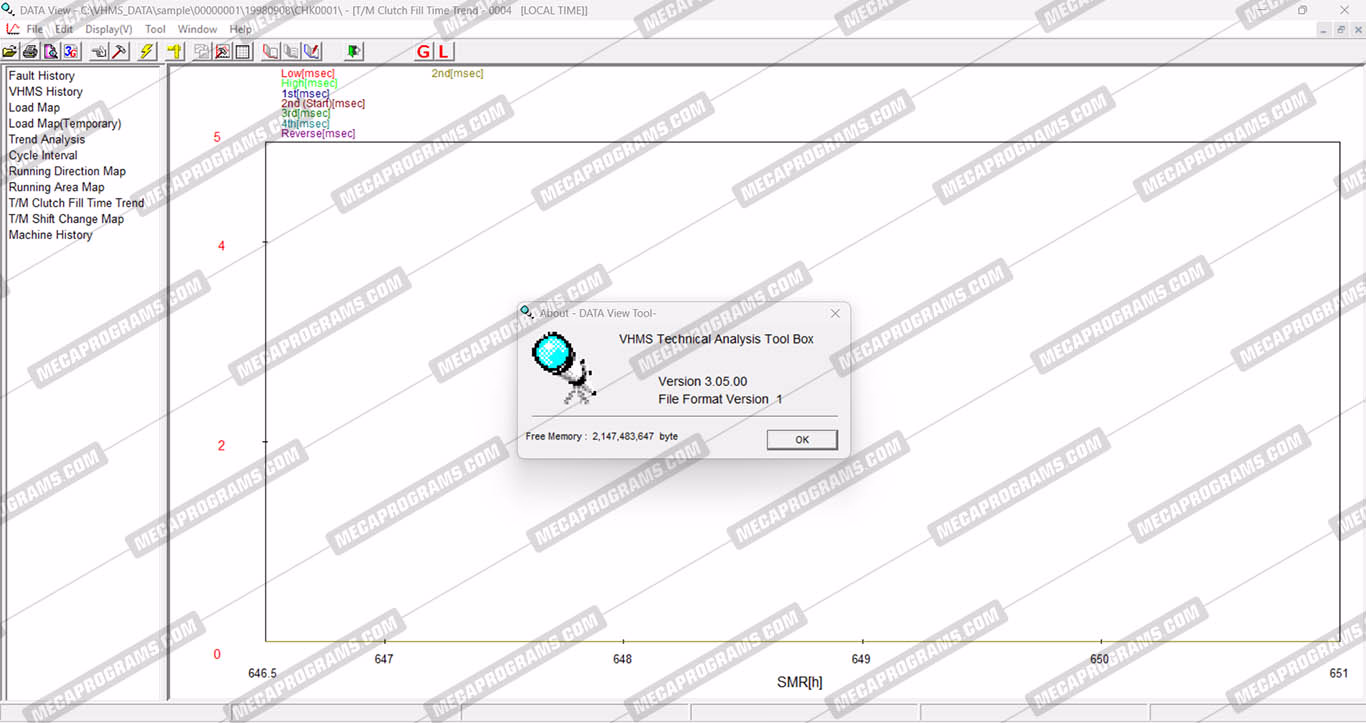Select T/M Shift Change Map in sidebar
This screenshot has width=1366, height=723.
click(66, 219)
